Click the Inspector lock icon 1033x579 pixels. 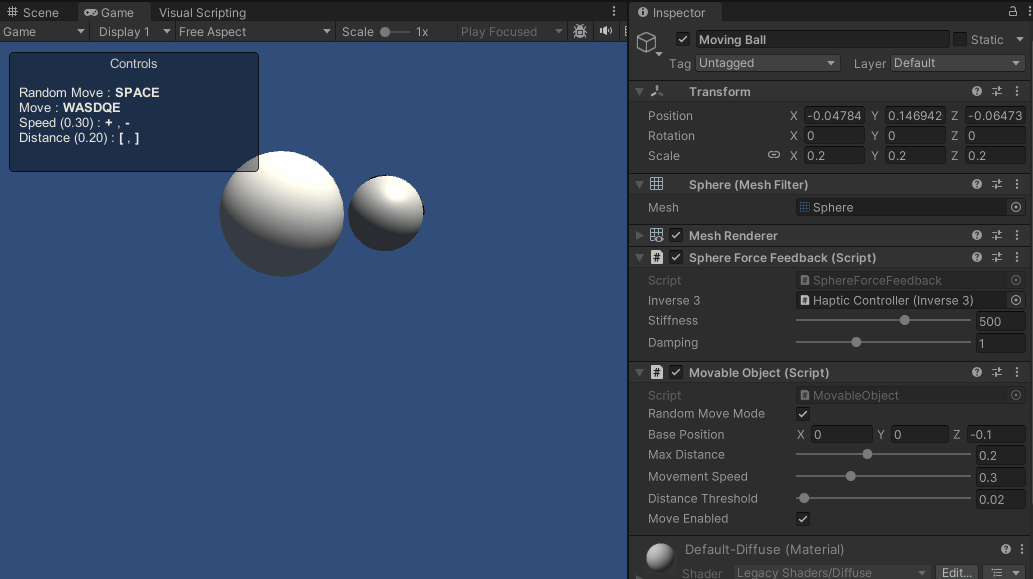[x=1013, y=13]
